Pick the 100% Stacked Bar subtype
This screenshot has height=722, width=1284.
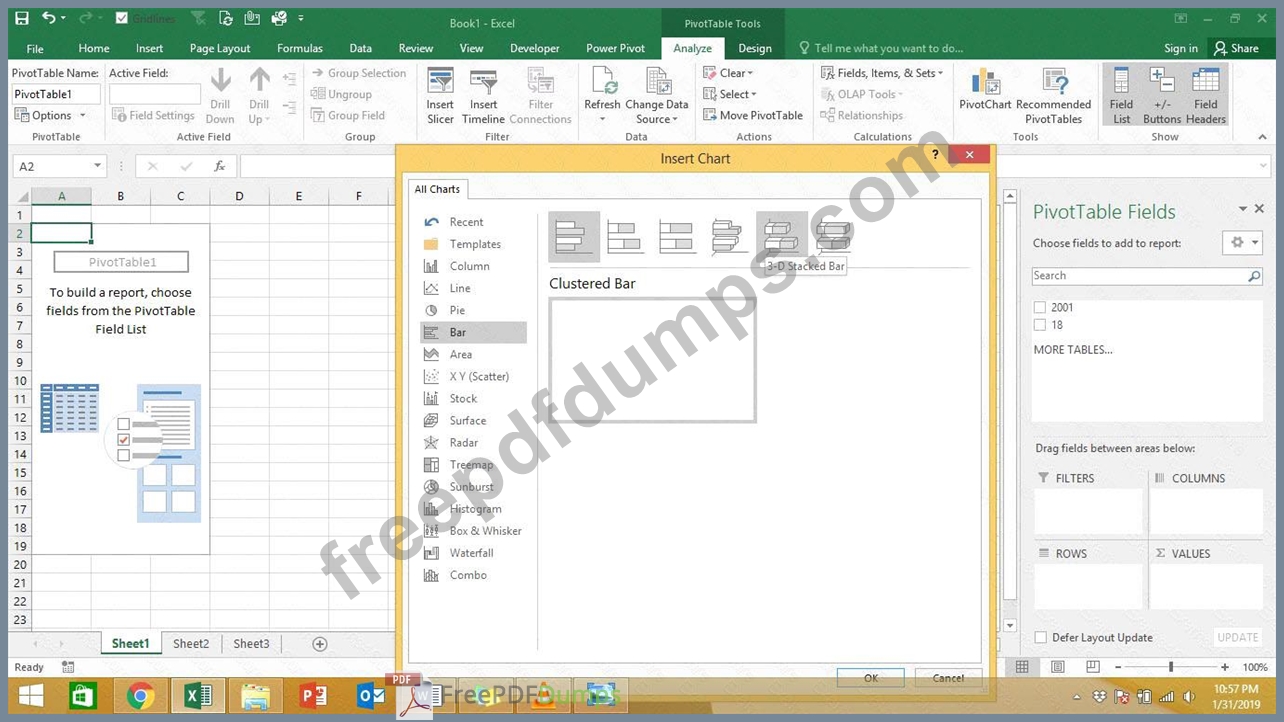(x=676, y=236)
